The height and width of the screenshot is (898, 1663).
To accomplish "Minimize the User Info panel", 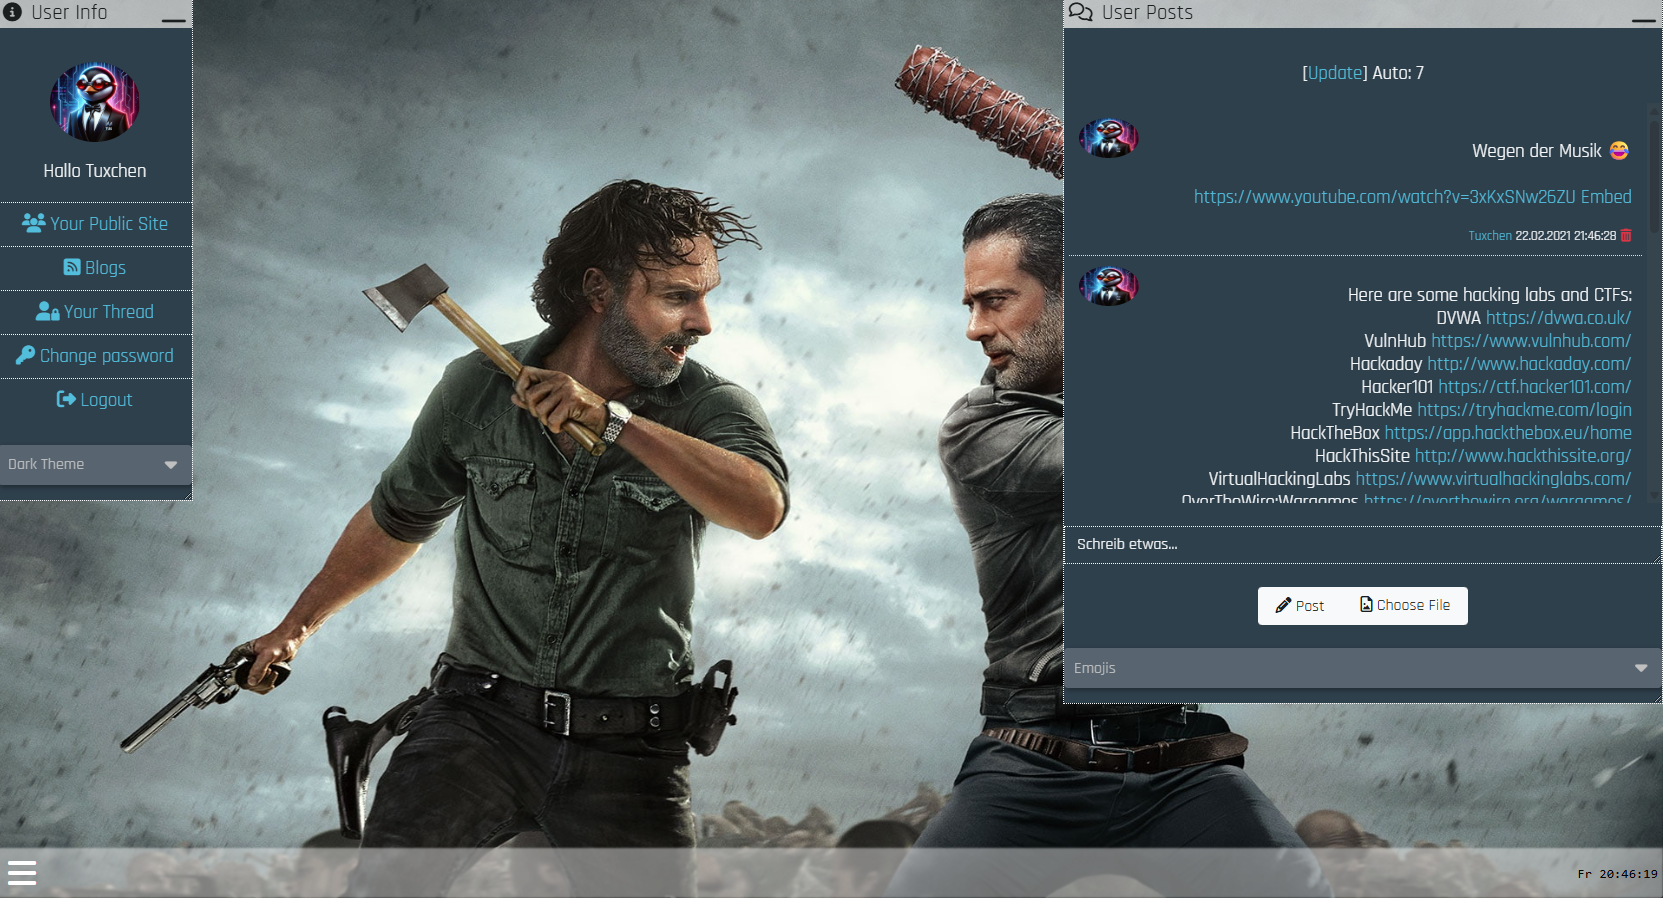I will [173, 20].
